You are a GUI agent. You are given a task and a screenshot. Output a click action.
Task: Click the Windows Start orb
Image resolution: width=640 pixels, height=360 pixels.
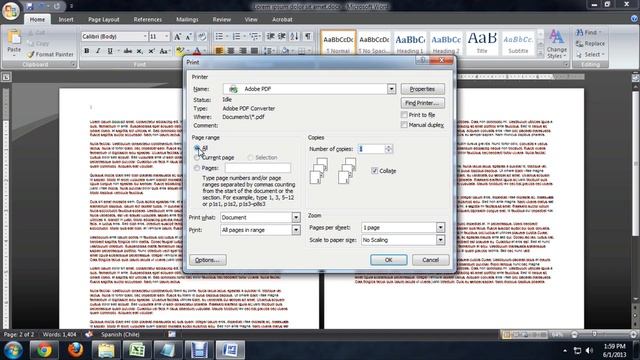click(13, 350)
